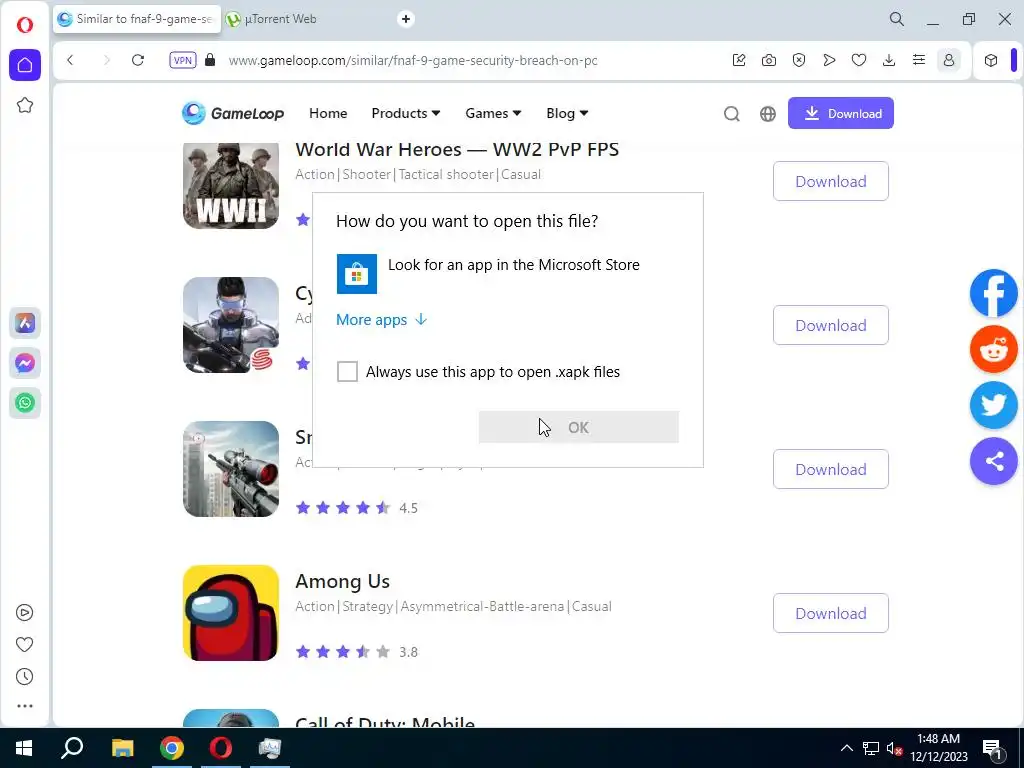Open Aria AI sidebar icon
This screenshot has width=1024, height=768.
pyautogui.click(x=25, y=323)
